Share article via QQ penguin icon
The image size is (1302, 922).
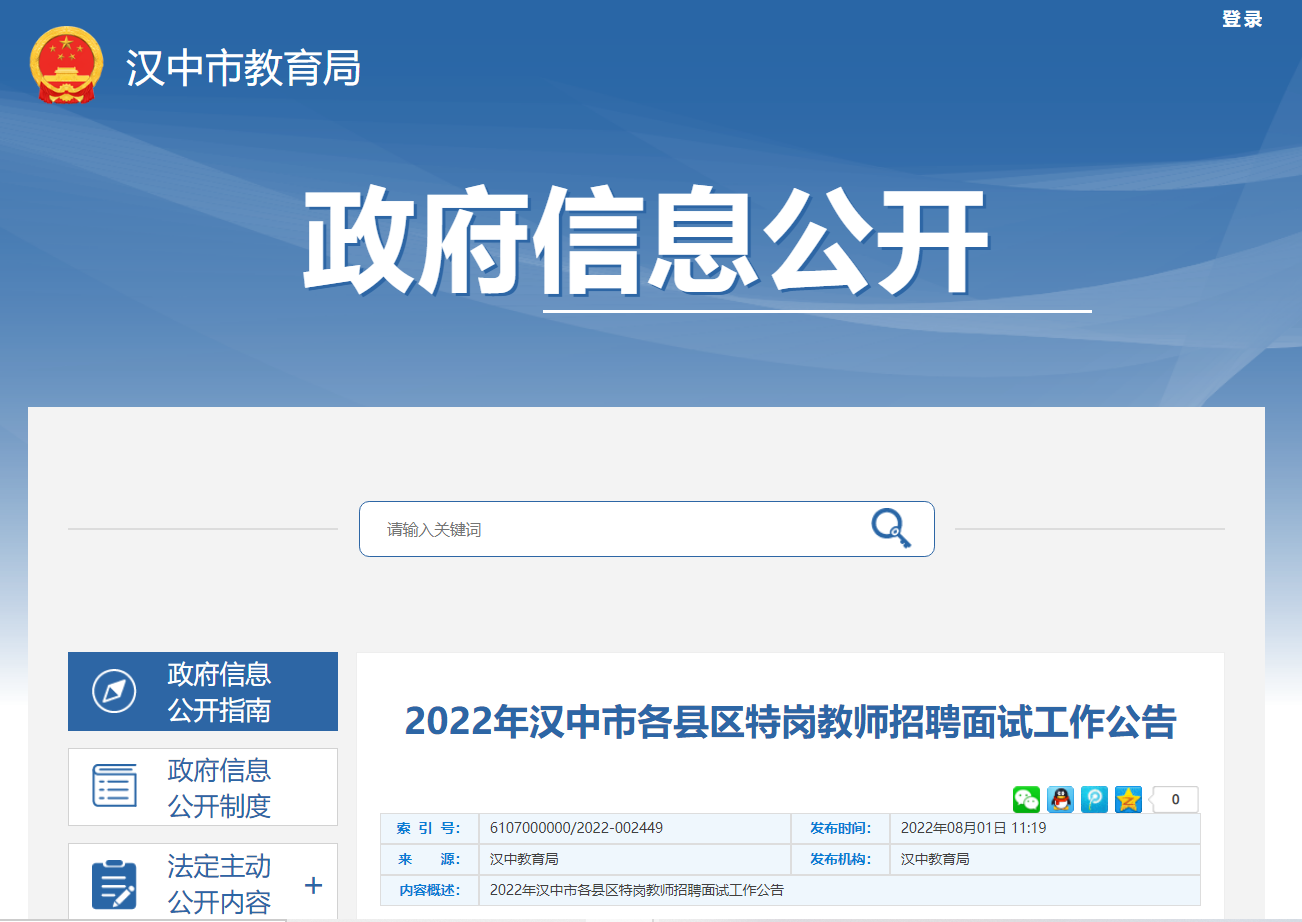point(1061,799)
